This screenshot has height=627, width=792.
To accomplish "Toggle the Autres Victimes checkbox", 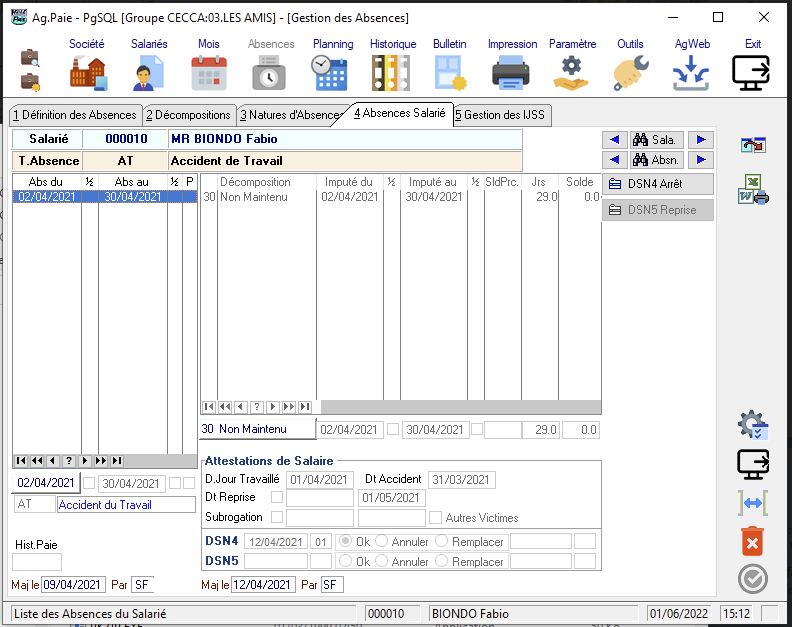I will coord(435,518).
